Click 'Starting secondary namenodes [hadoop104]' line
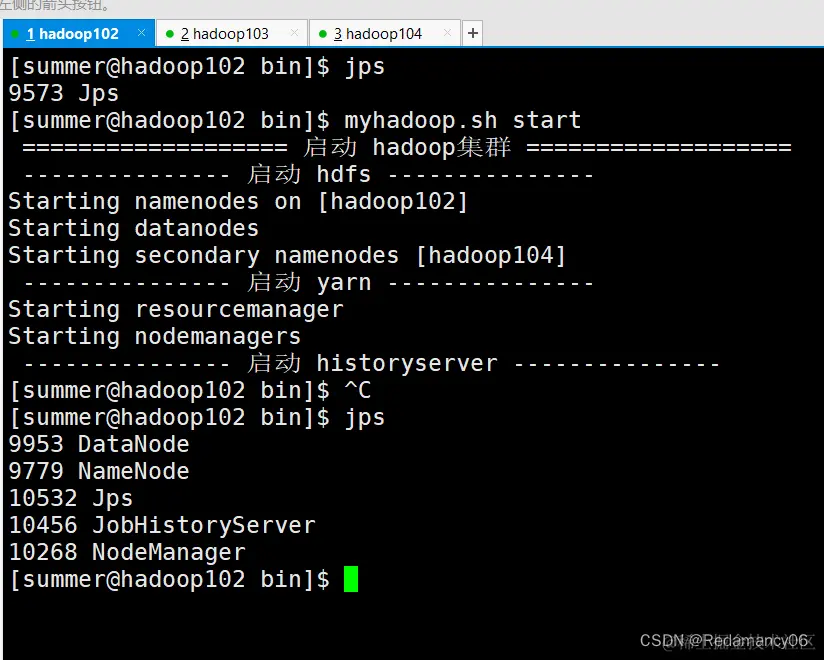This screenshot has width=824, height=660. (287, 255)
